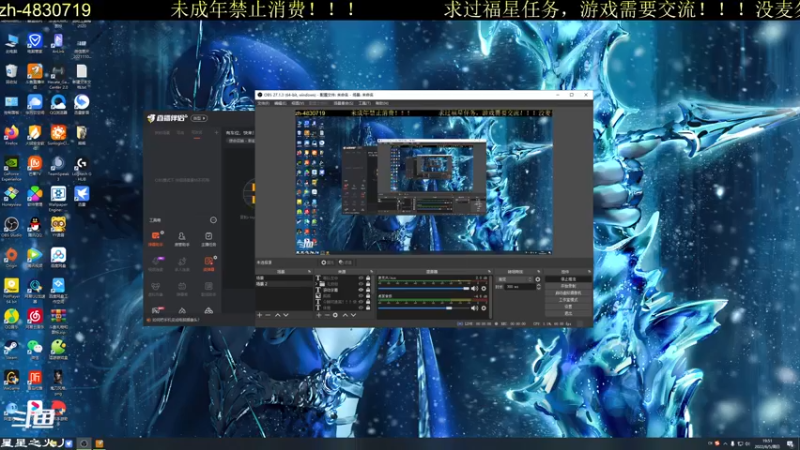Mute the first mixer track speaker
This screenshot has height=450, width=800.
(x=474, y=289)
